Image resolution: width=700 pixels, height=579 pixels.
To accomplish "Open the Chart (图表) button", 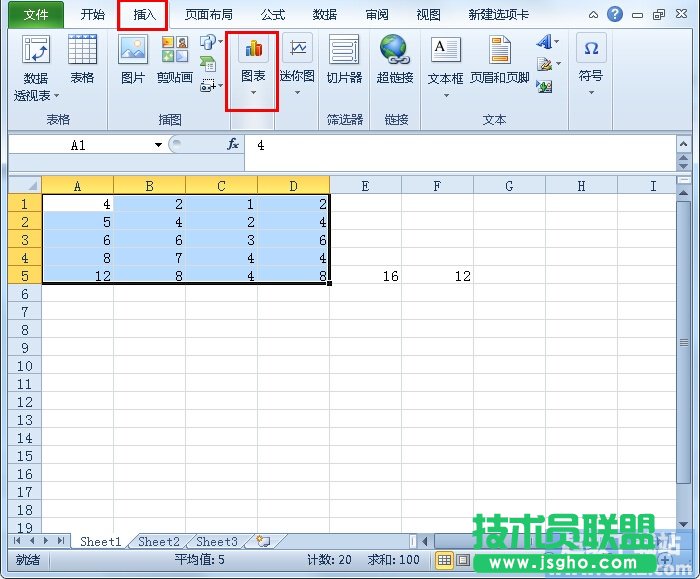I will click(x=253, y=67).
